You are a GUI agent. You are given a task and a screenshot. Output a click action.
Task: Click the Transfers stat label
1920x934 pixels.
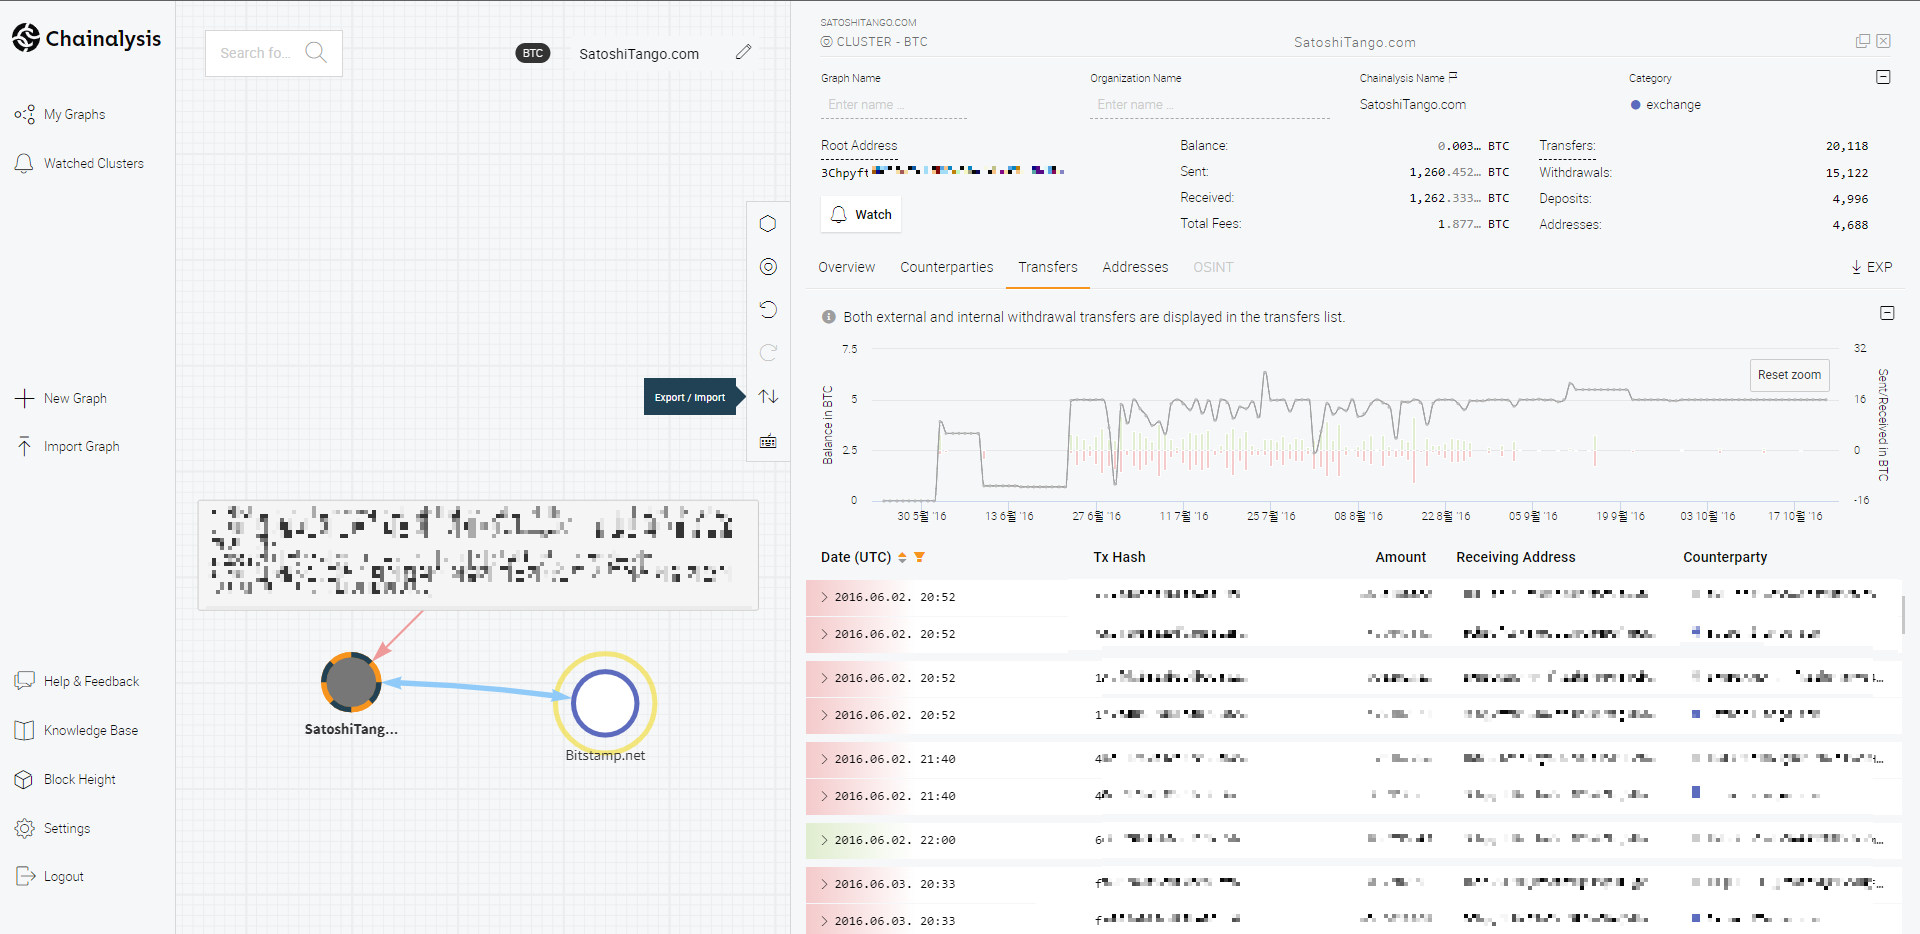[1567, 146]
